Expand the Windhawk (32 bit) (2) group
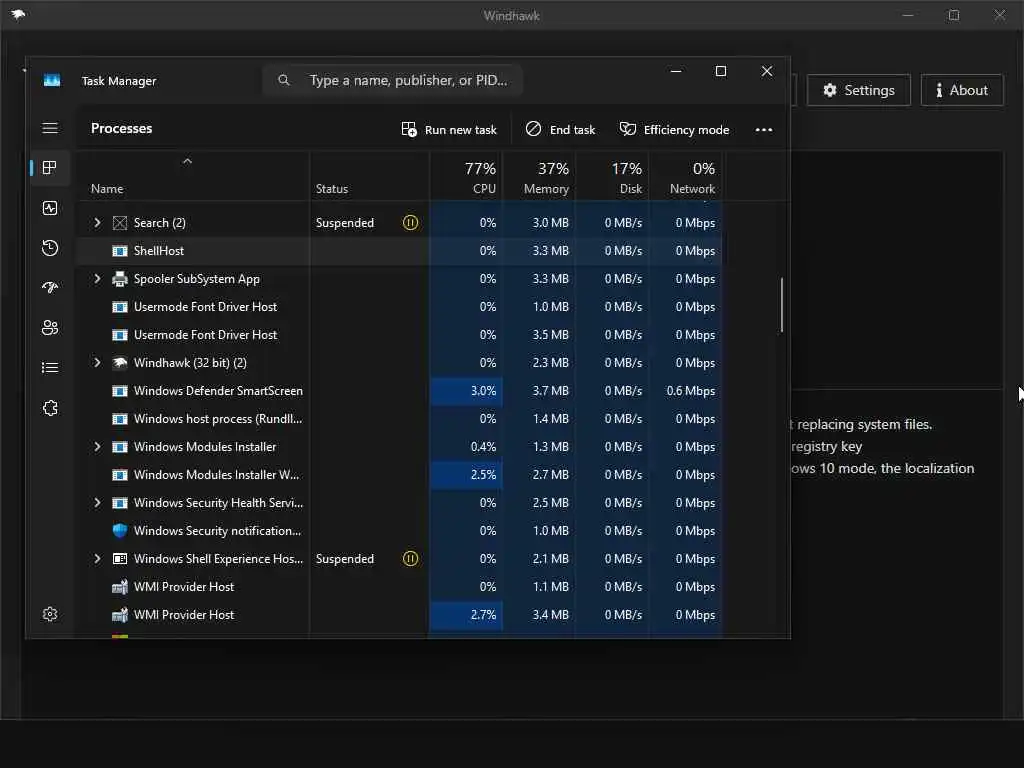The image size is (1024, 768). (x=97, y=362)
